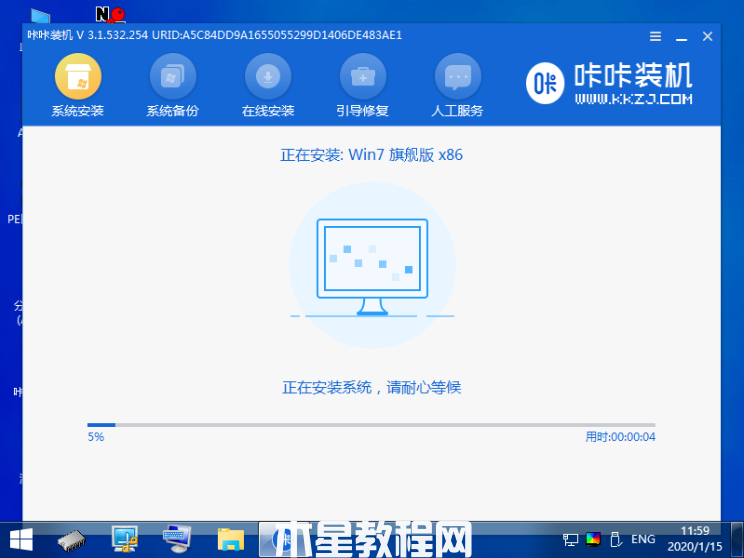Open the WWW.KKZJ.COM website link
Viewport: 744px width, 558px height.
click(x=633, y=99)
